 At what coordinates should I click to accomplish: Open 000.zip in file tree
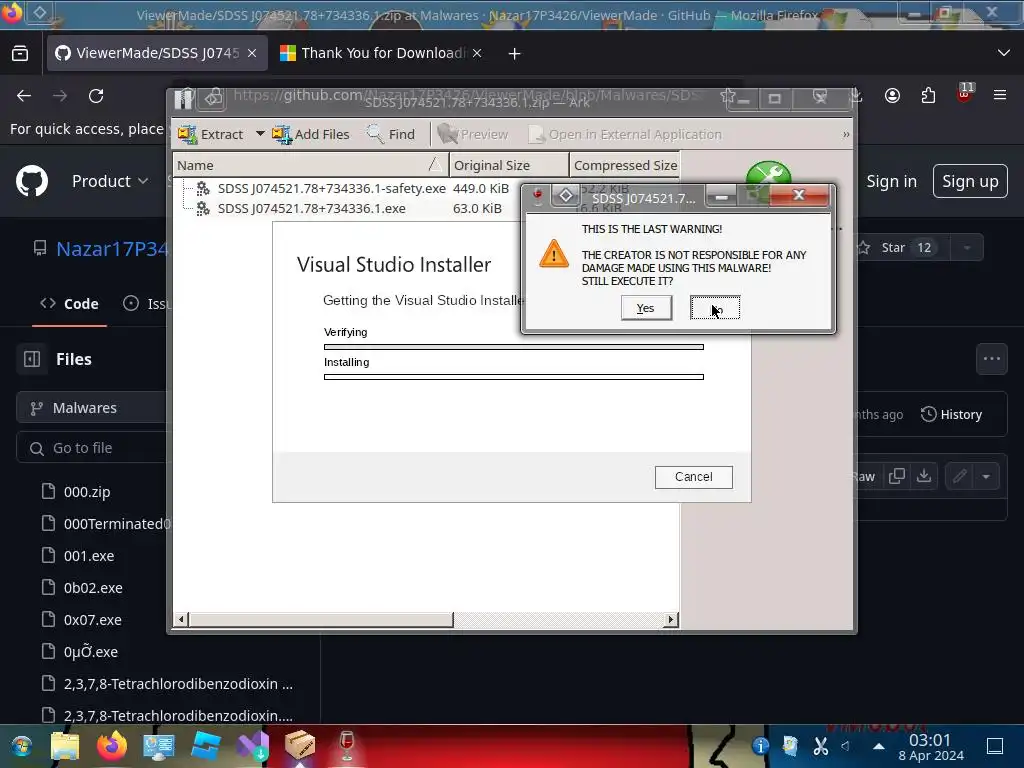pos(86,492)
